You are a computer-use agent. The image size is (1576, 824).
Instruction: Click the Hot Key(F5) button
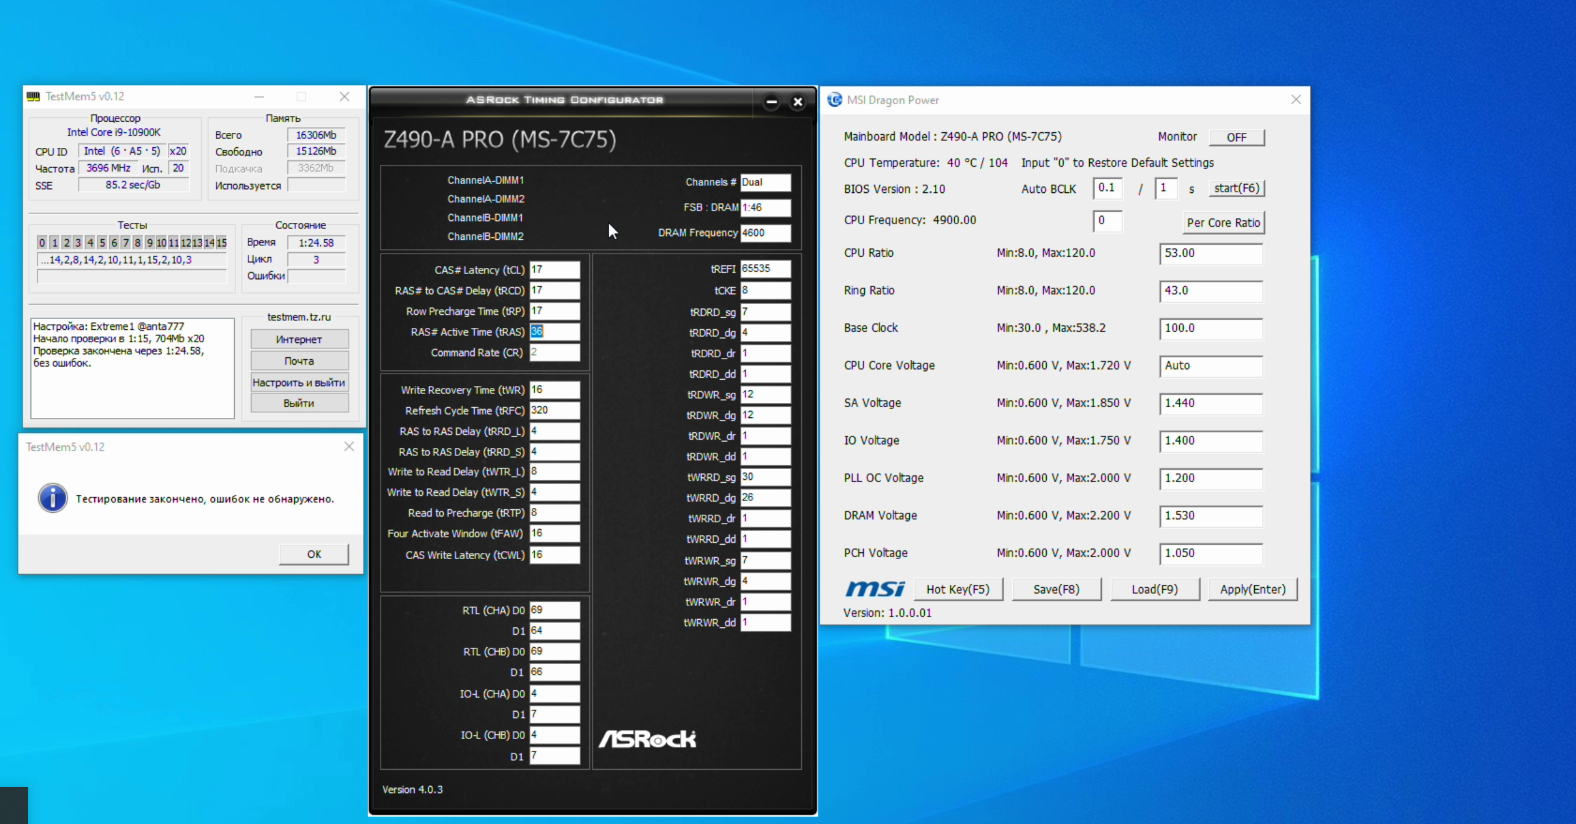click(958, 589)
